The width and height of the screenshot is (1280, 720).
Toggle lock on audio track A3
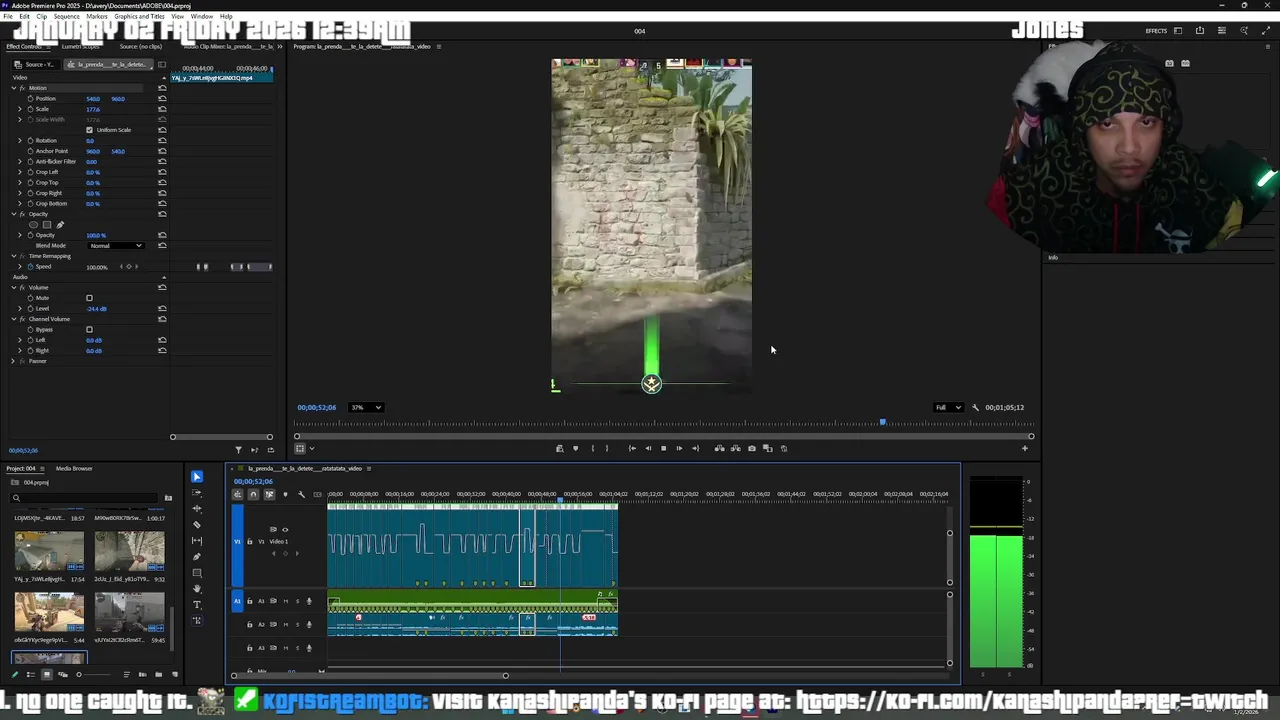[x=250, y=648]
